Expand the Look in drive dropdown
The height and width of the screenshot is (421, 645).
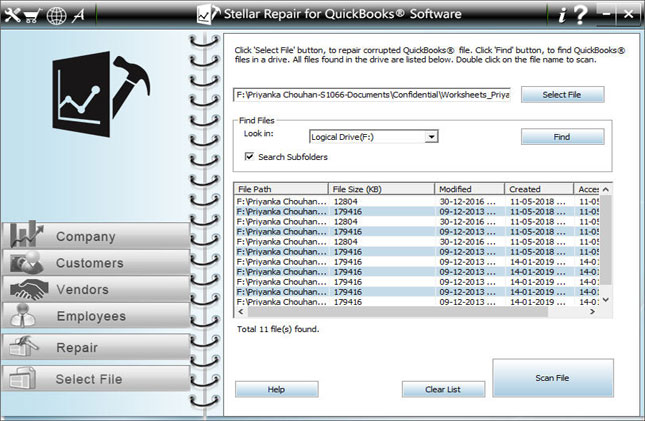click(431, 137)
